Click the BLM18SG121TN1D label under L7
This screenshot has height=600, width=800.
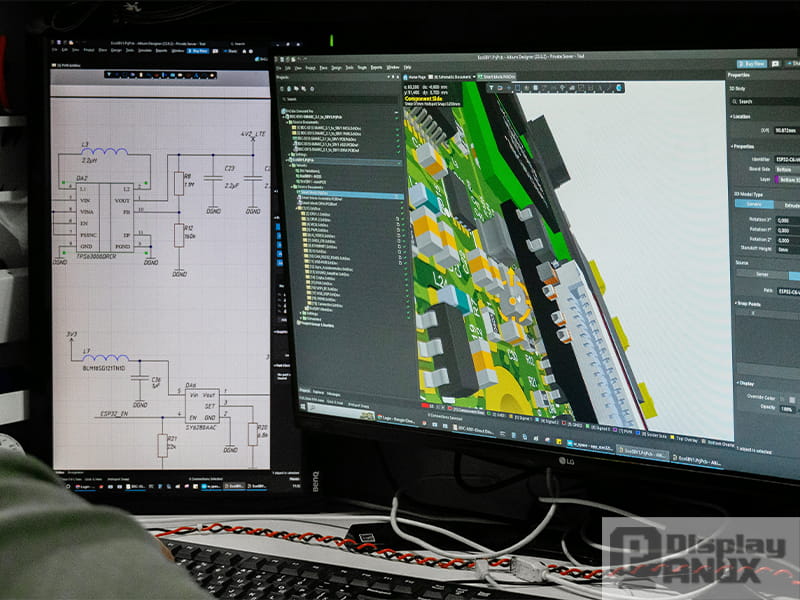pyautogui.click(x=104, y=368)
